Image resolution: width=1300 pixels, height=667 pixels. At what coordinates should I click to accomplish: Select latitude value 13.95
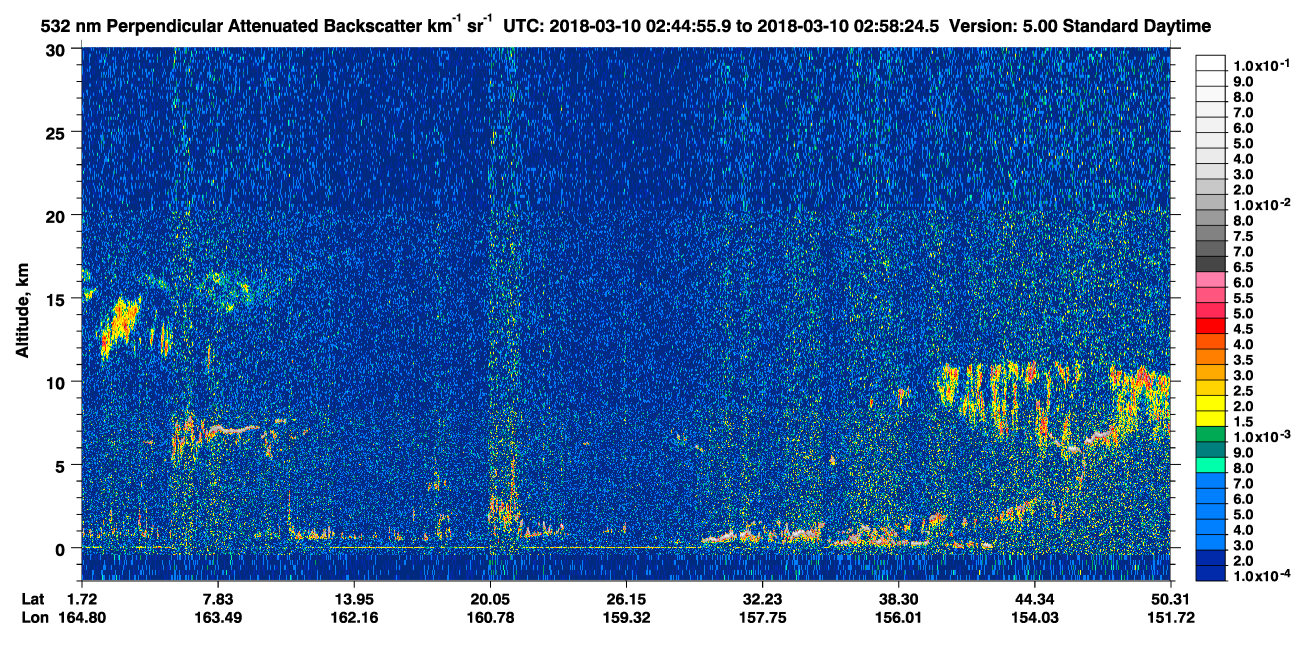pyautogui.click(x=354, y=598)
